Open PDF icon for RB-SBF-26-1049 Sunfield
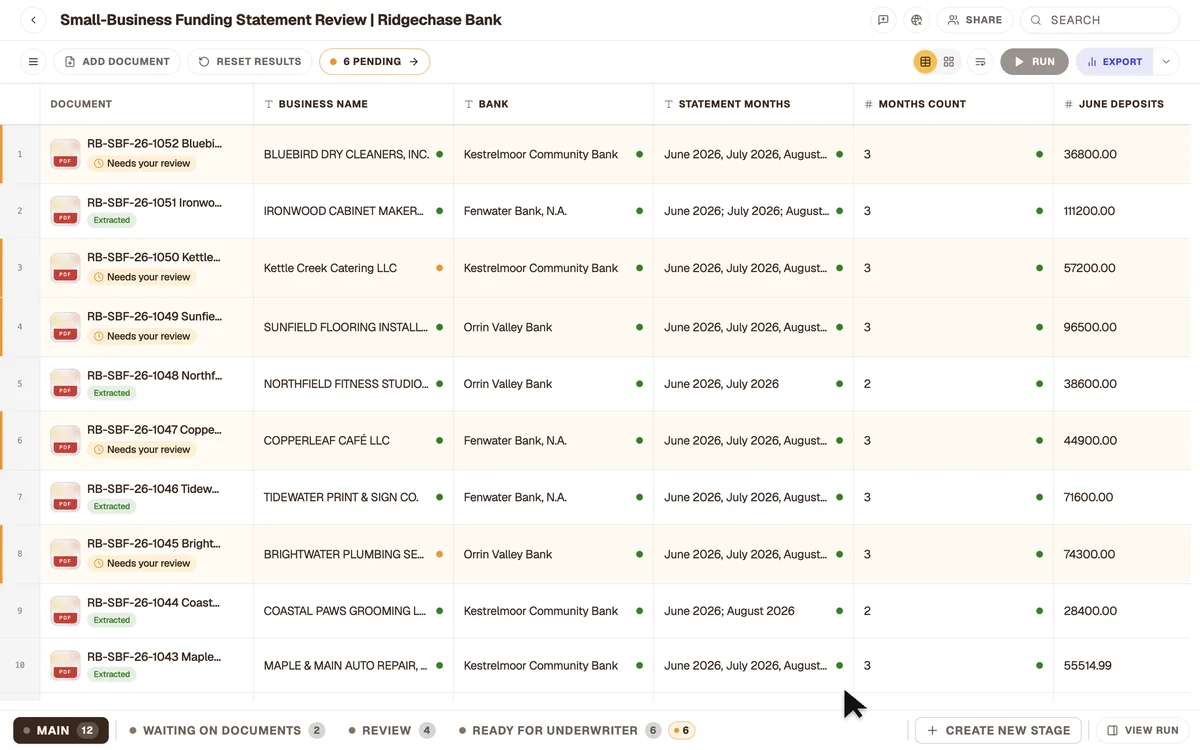The image size is (1200, 750). (65, 327)
